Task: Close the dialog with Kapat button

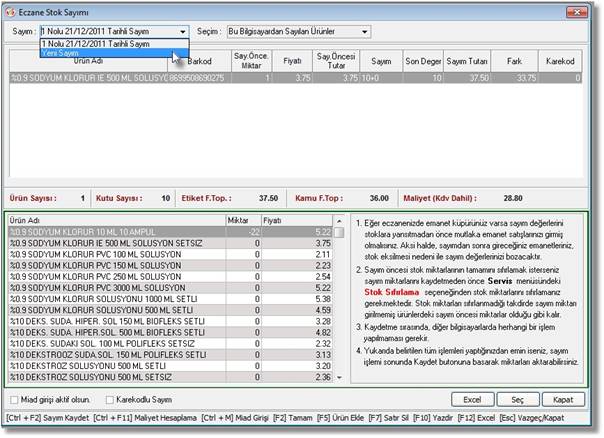Action: pyautogui.click(x=564, y=400)
